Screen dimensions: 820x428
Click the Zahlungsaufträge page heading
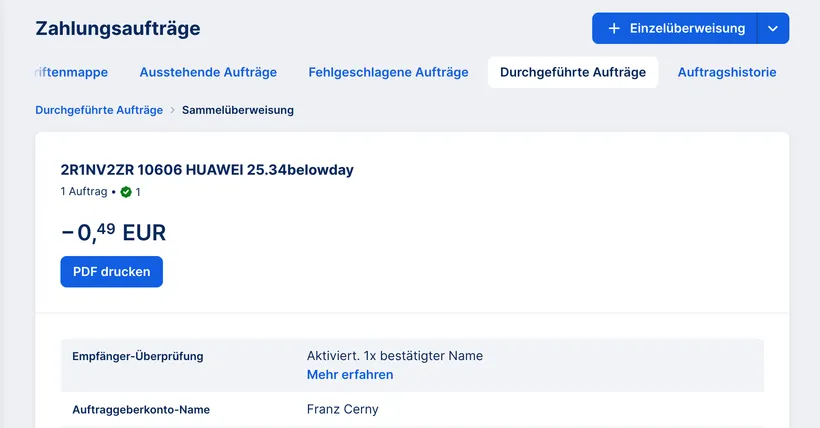118,28
